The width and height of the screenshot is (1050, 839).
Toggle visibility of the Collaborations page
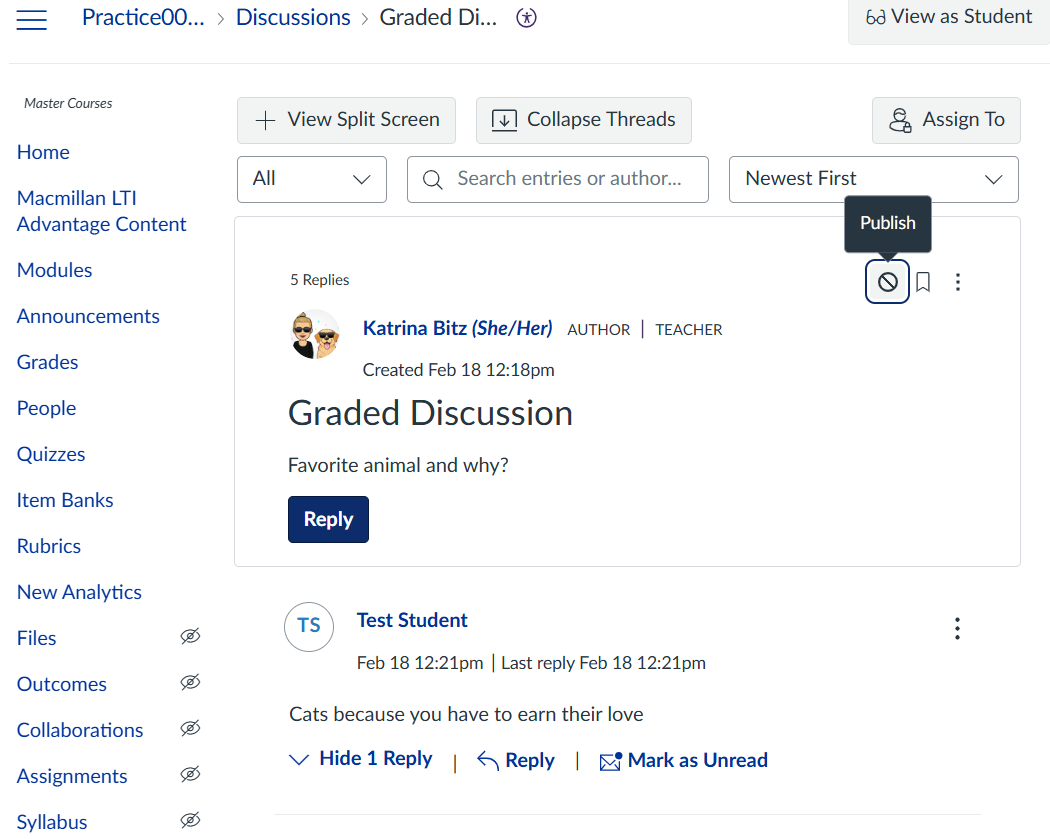(190, 729)
